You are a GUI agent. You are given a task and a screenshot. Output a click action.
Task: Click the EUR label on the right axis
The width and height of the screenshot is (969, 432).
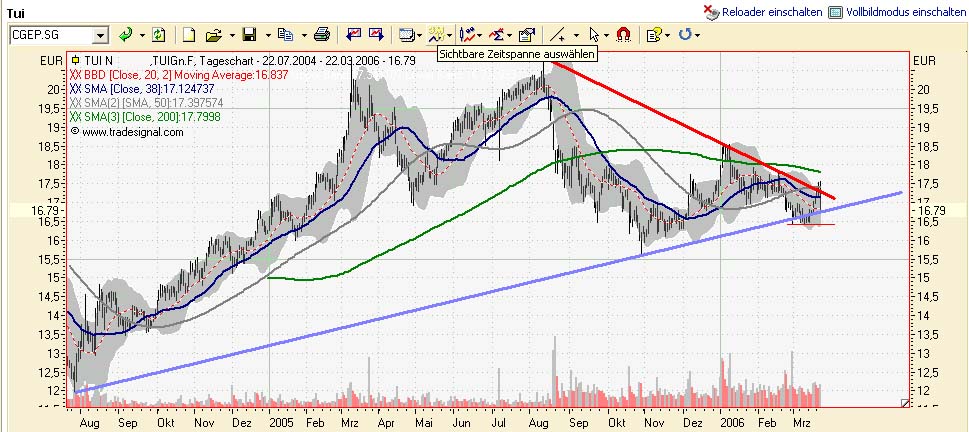tap(924, 61)
